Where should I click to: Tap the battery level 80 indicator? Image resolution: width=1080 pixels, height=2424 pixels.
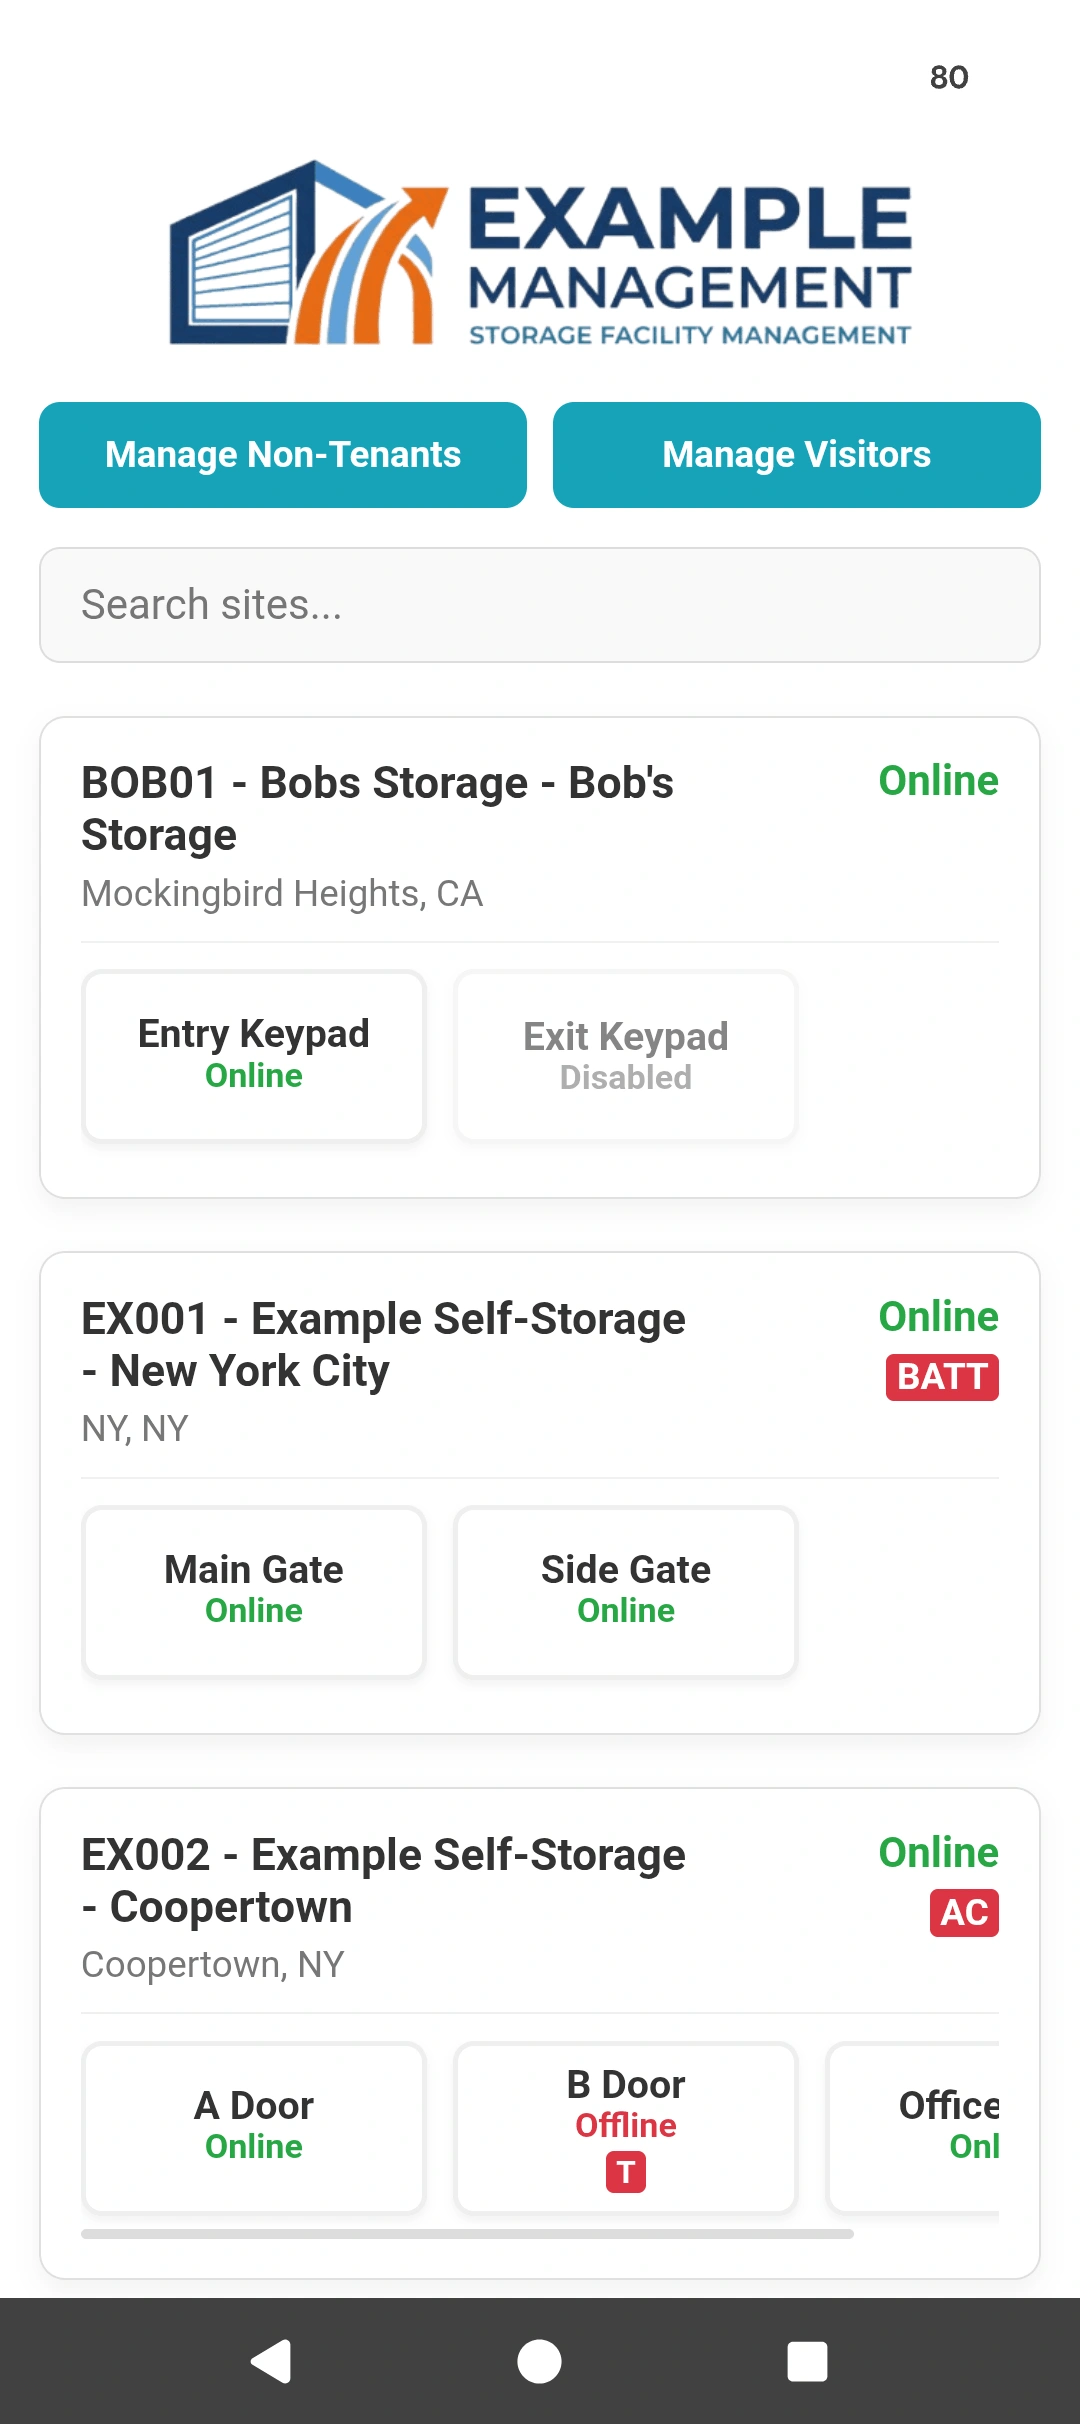(x=949, y=77)
